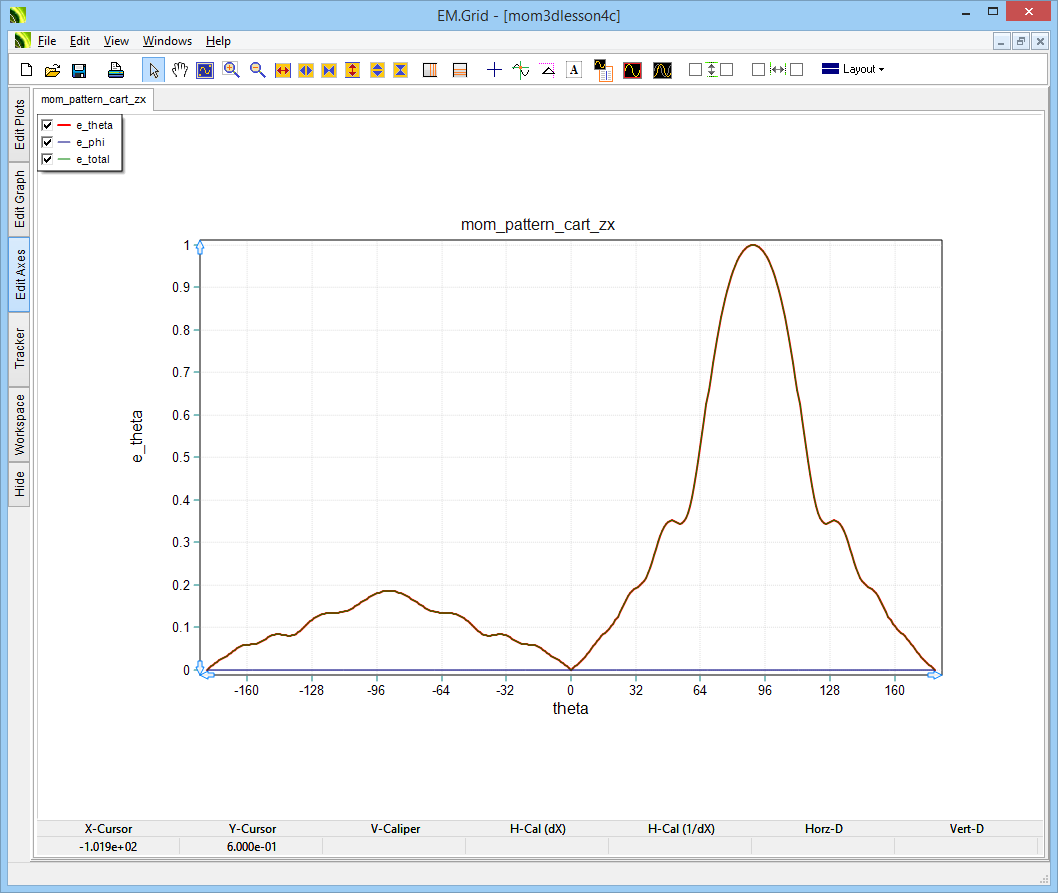Click the top y-axis range handle
Image resolution: width=1058 pixels, height=893 pixels.
[x=200, y=247]
